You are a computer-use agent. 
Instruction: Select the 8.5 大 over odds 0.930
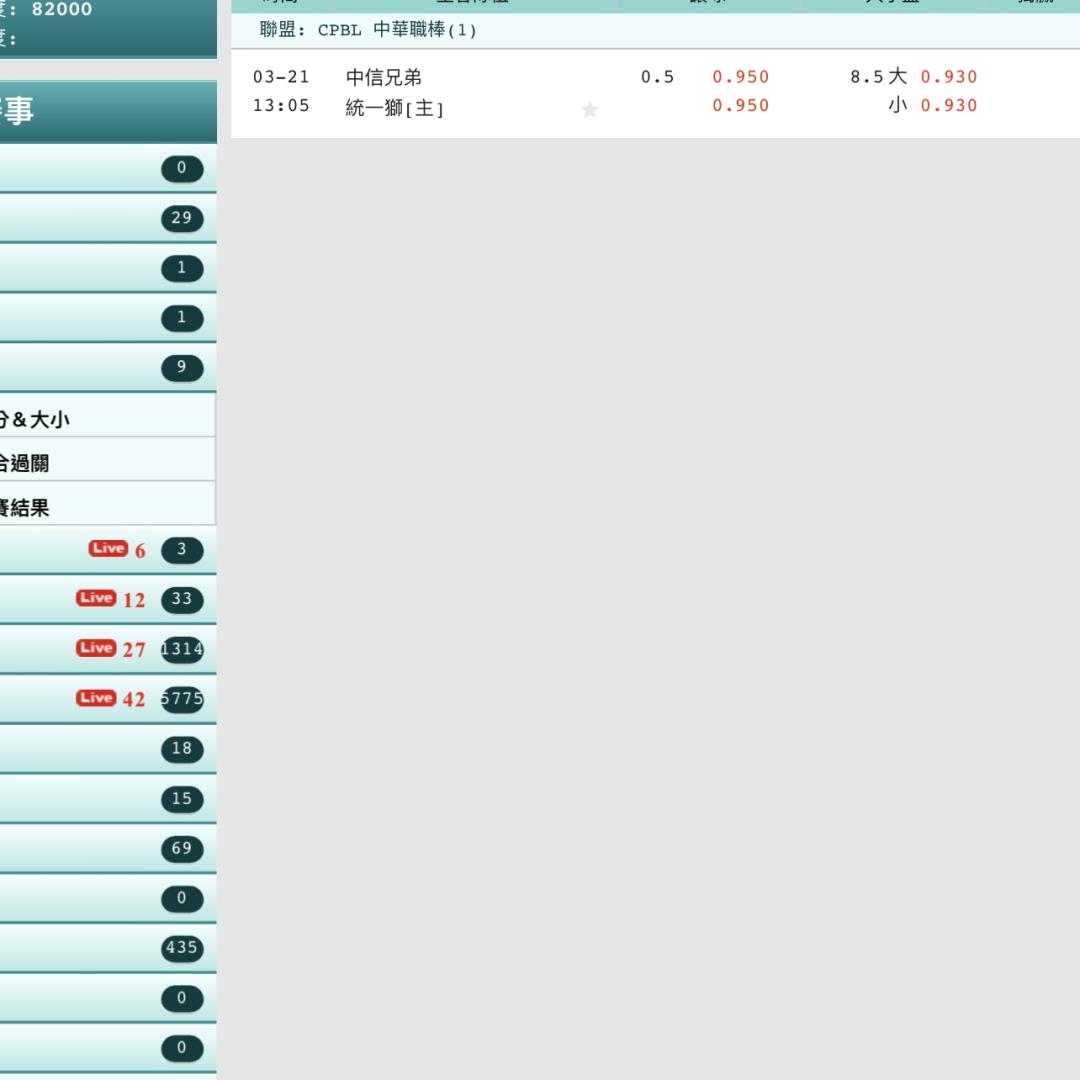(948, 77)
